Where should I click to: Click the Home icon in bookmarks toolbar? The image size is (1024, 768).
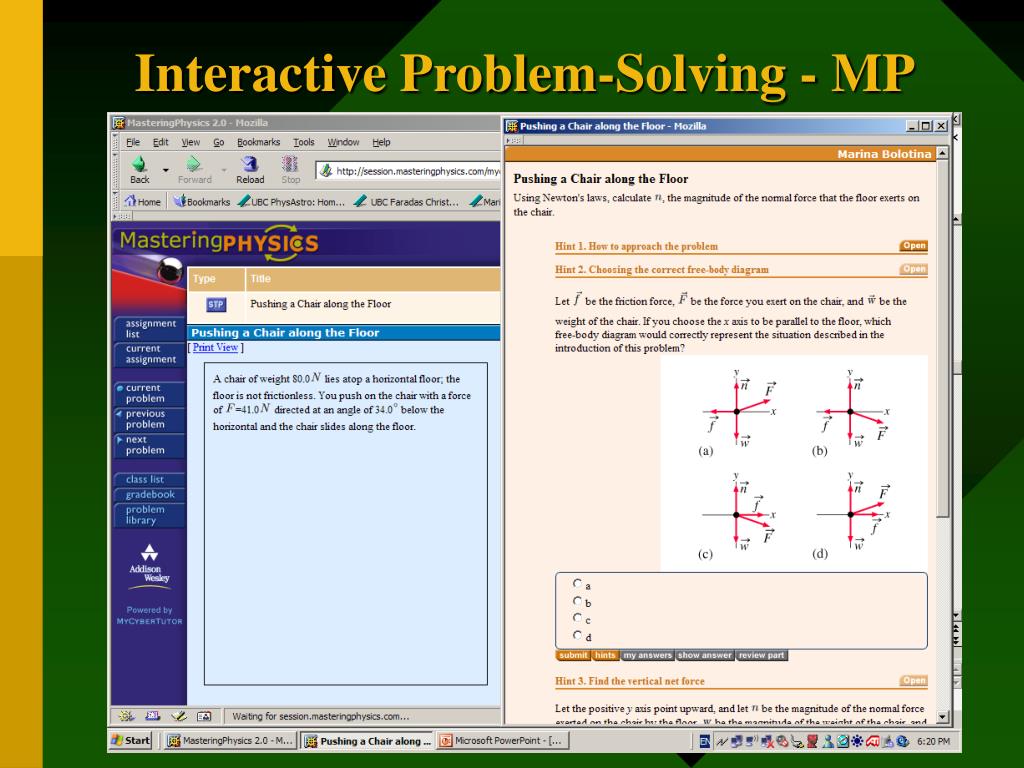pos(131,201)
